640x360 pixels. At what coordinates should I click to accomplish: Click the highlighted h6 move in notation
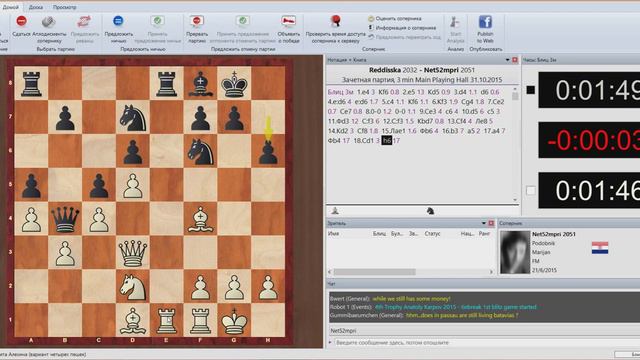(387, 140)
